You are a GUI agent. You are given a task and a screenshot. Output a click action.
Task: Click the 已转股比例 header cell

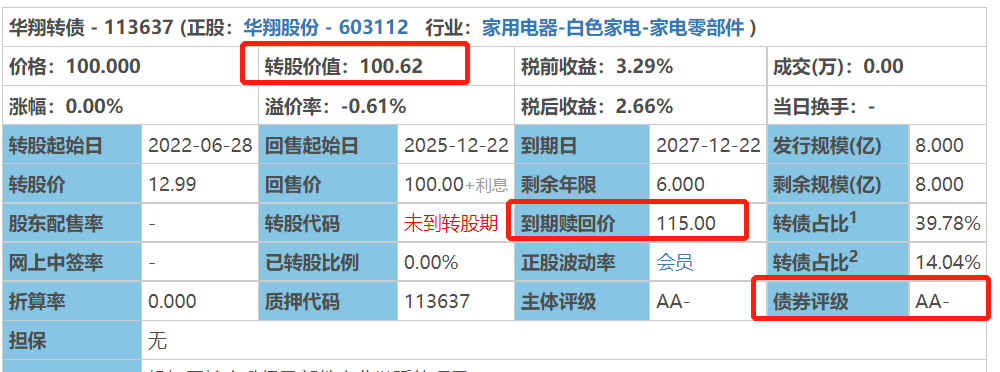tap(328, 262)
